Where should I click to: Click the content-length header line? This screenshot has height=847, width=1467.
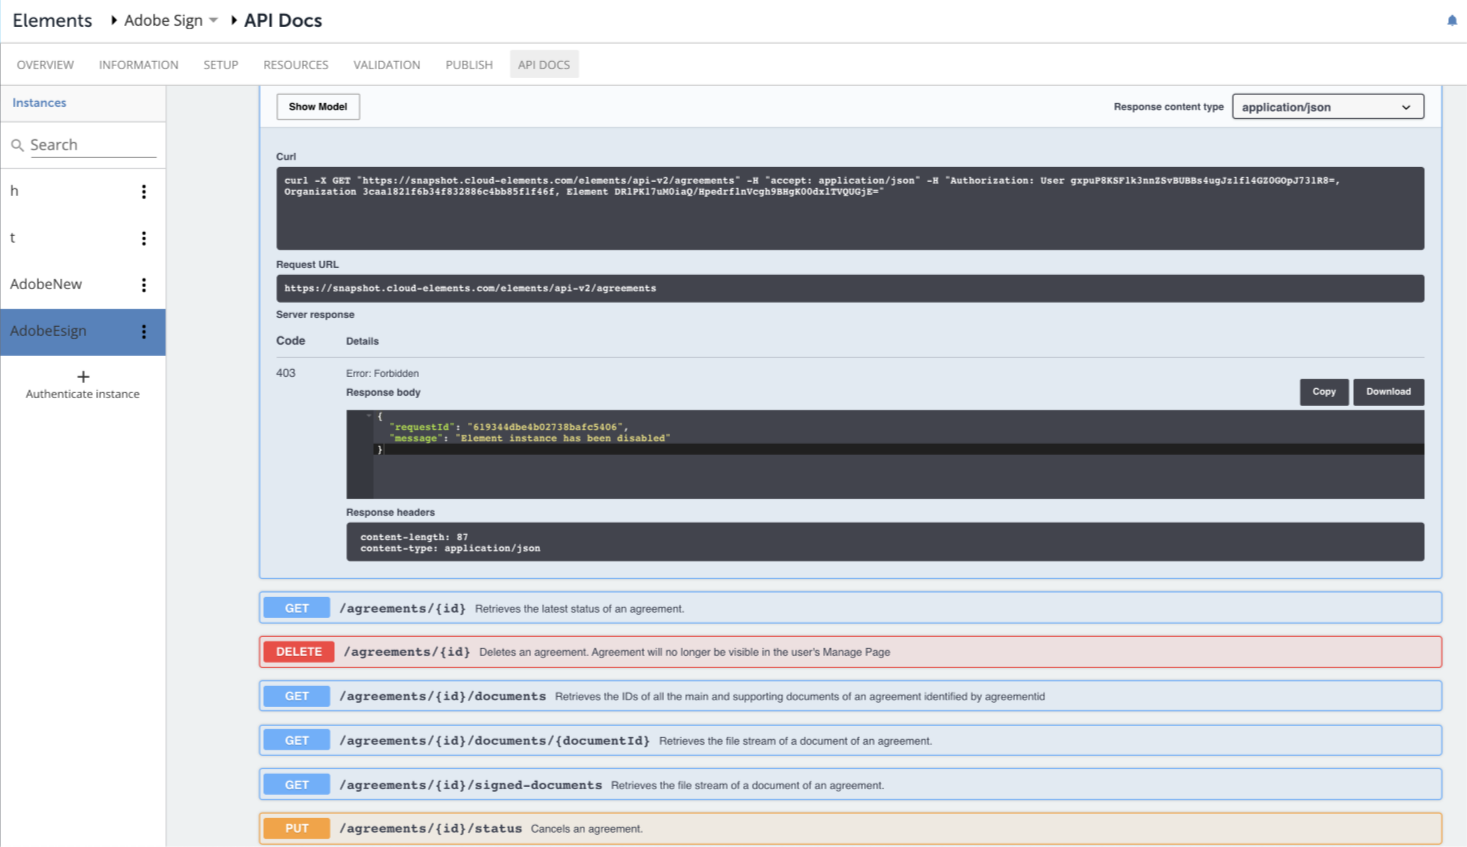point(414,537)
